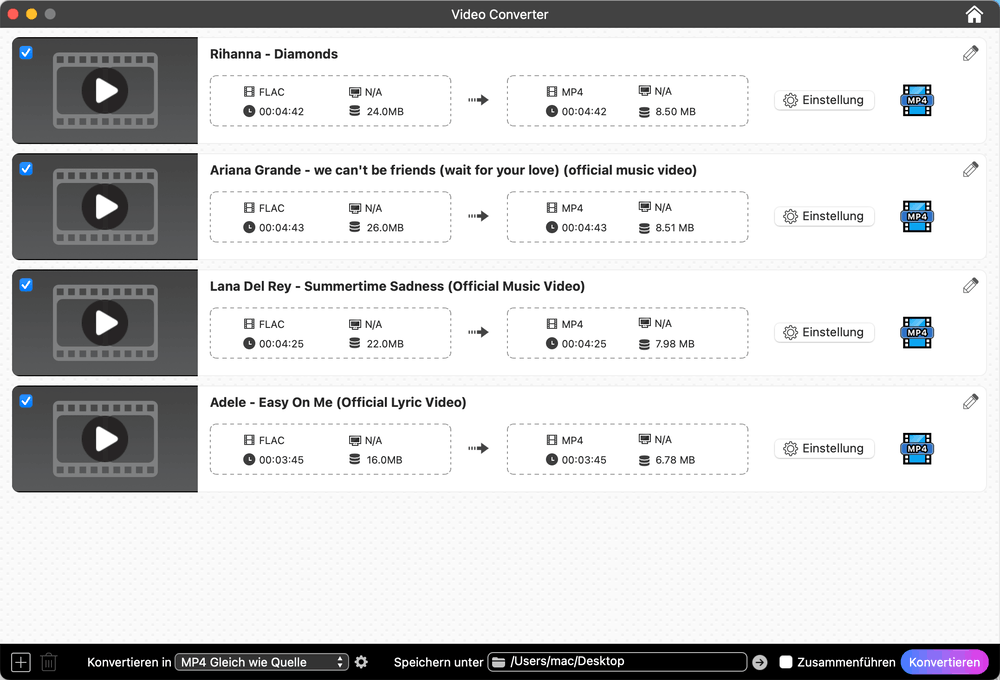The height and width of the screenshot is (680, 1000).
Task: Open output folder with arrow icon
Action: click(760, 662)
